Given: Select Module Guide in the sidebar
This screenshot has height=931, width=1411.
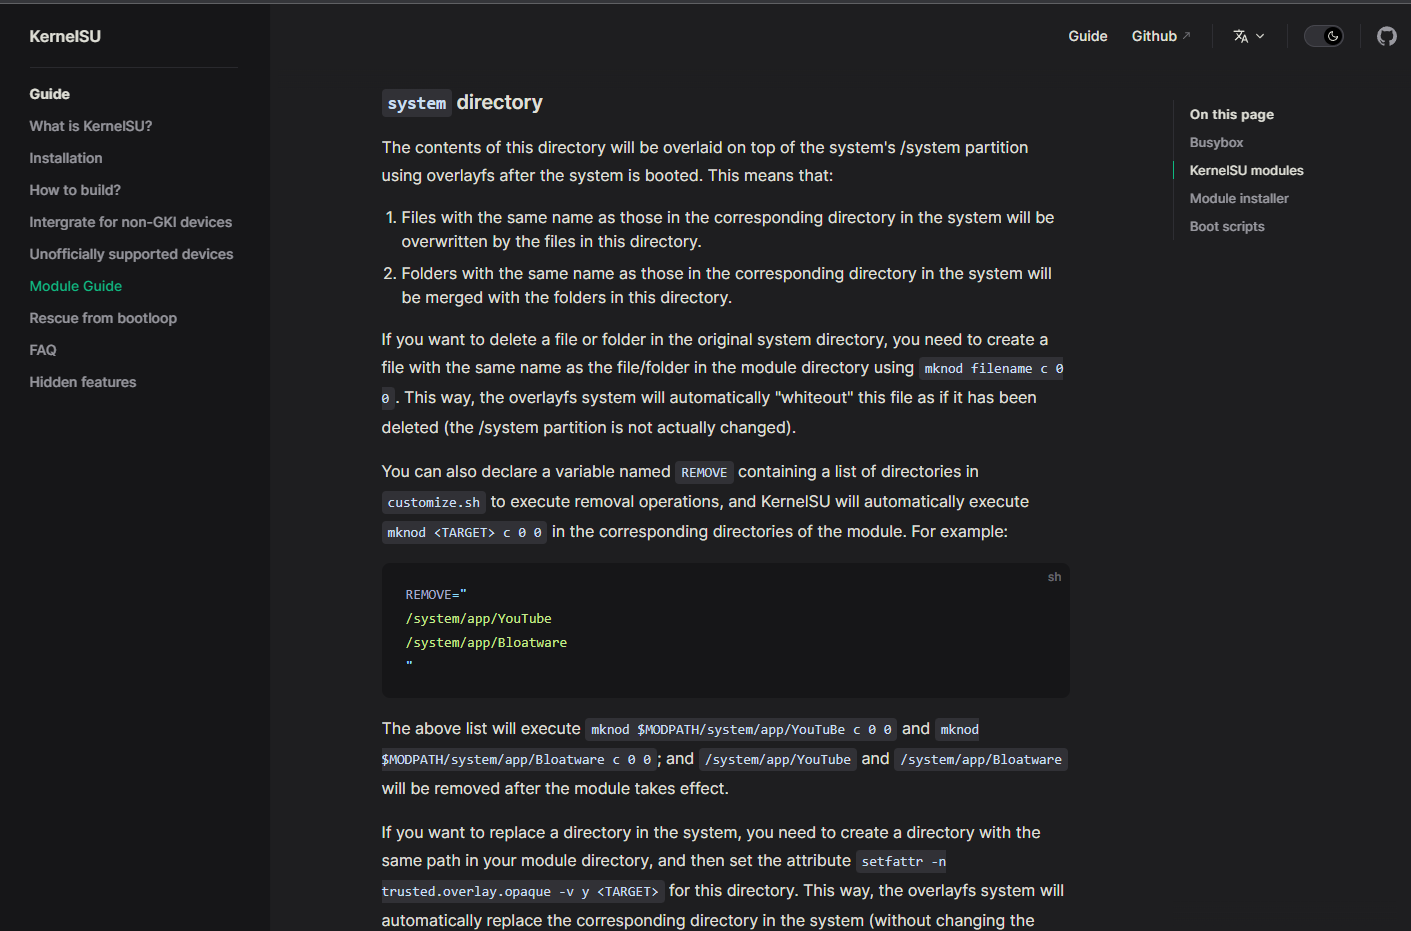Looking at the screenshot, I should 75,286.
